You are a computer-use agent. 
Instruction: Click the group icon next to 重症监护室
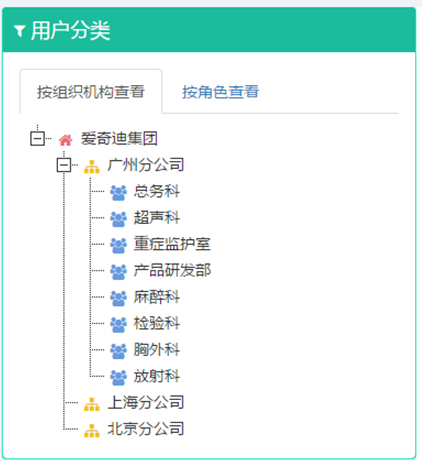tap(118, 245)
